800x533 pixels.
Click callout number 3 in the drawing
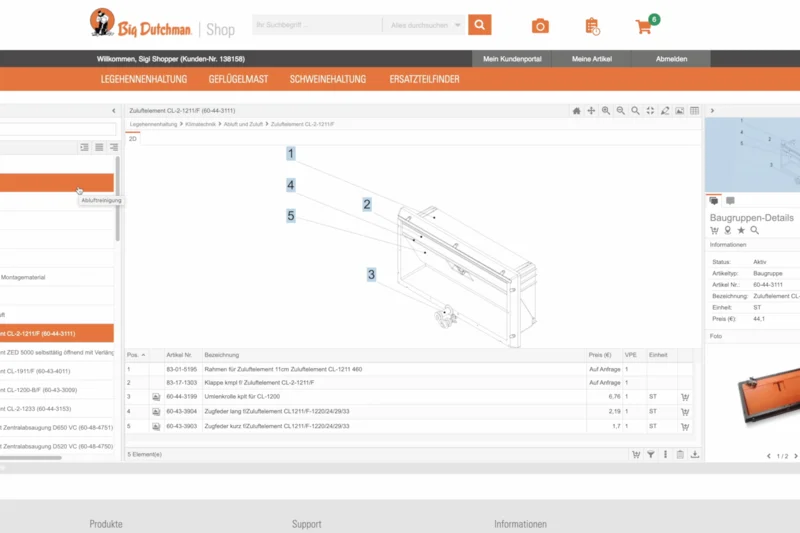coord(371,274)
